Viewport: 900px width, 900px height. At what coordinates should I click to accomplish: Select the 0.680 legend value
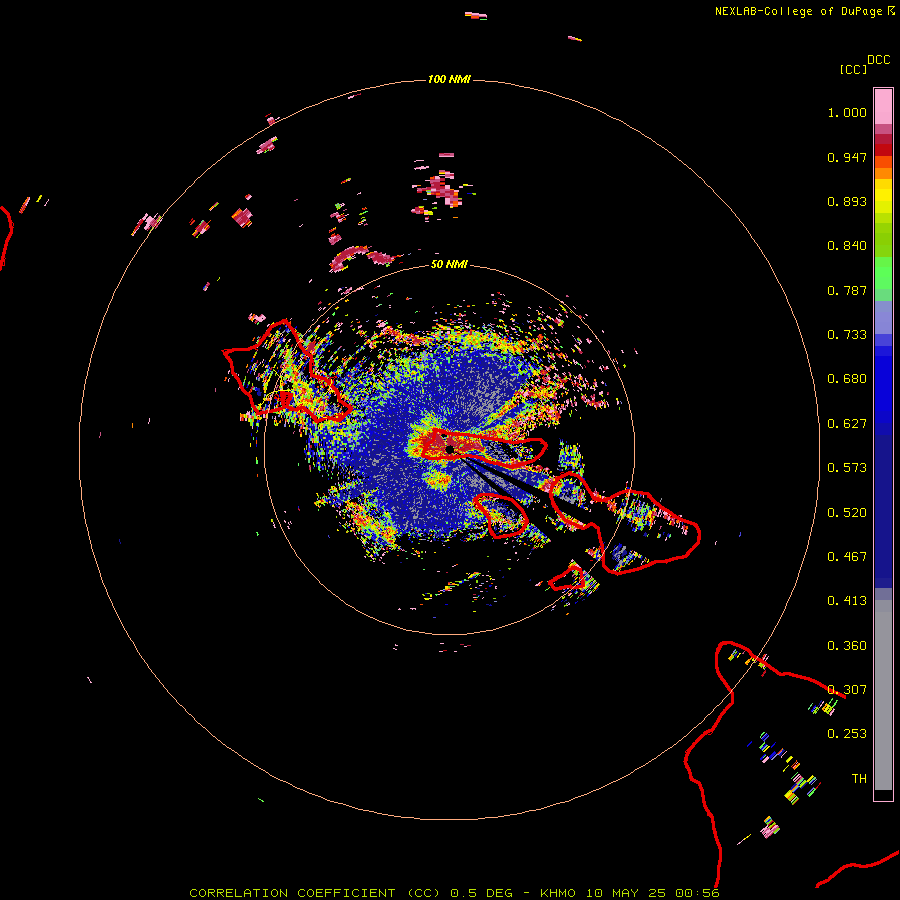pyautogui.click(x=847, y=379)
